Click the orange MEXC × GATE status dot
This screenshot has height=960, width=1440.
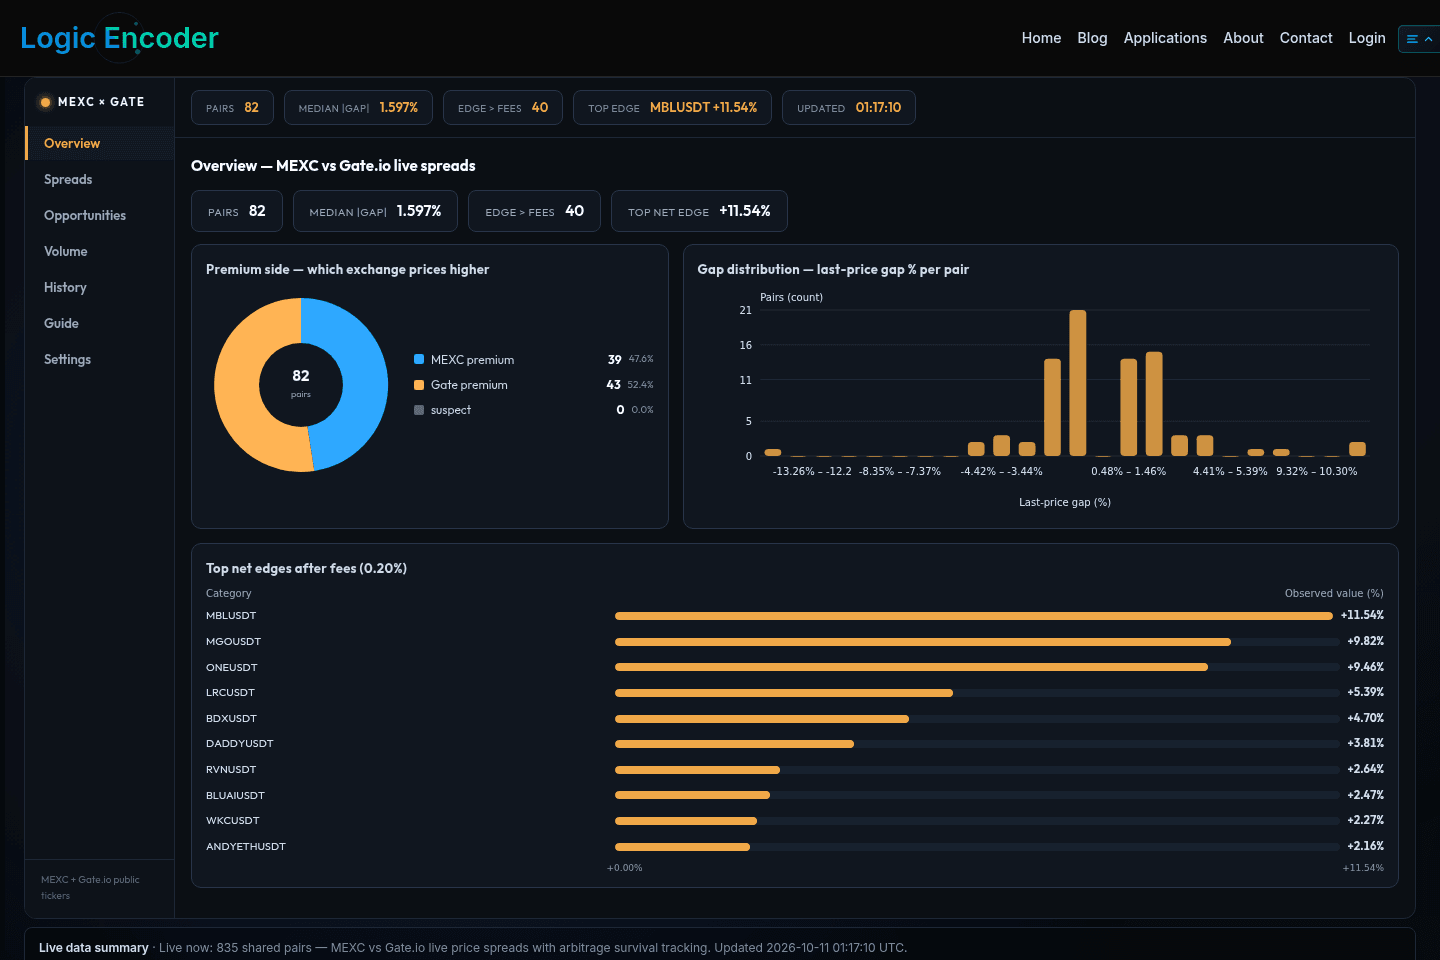coord(45,102)
